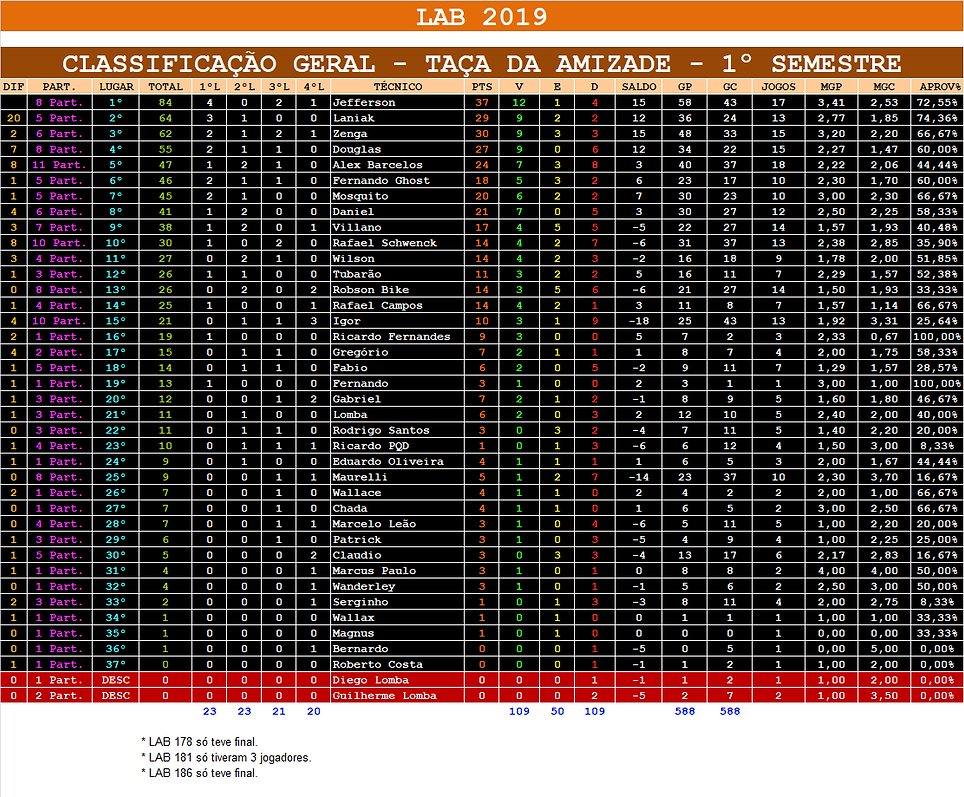Viewport: 964px width, 797px height.
Task: Select the MGC column header
Action: 883,87
